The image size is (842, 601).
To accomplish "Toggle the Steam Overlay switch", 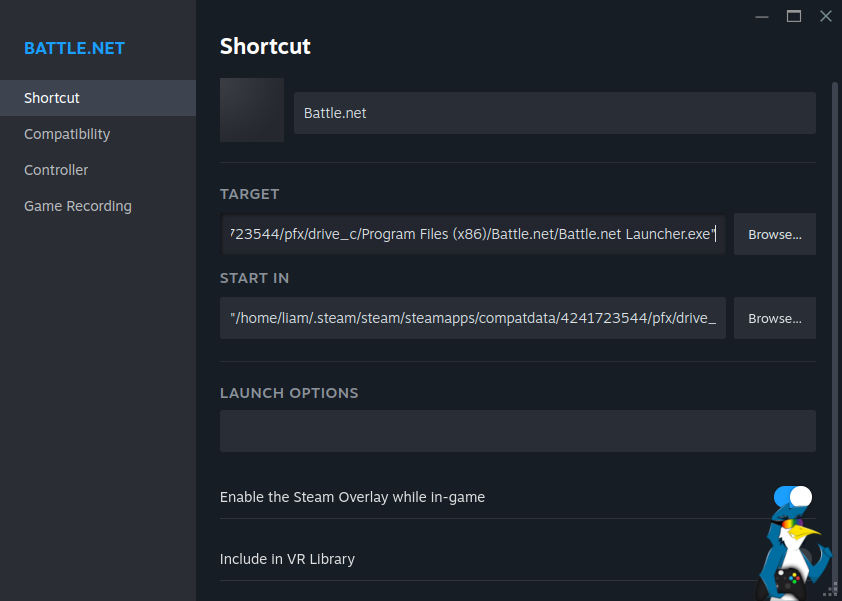I will pos(793,497).
